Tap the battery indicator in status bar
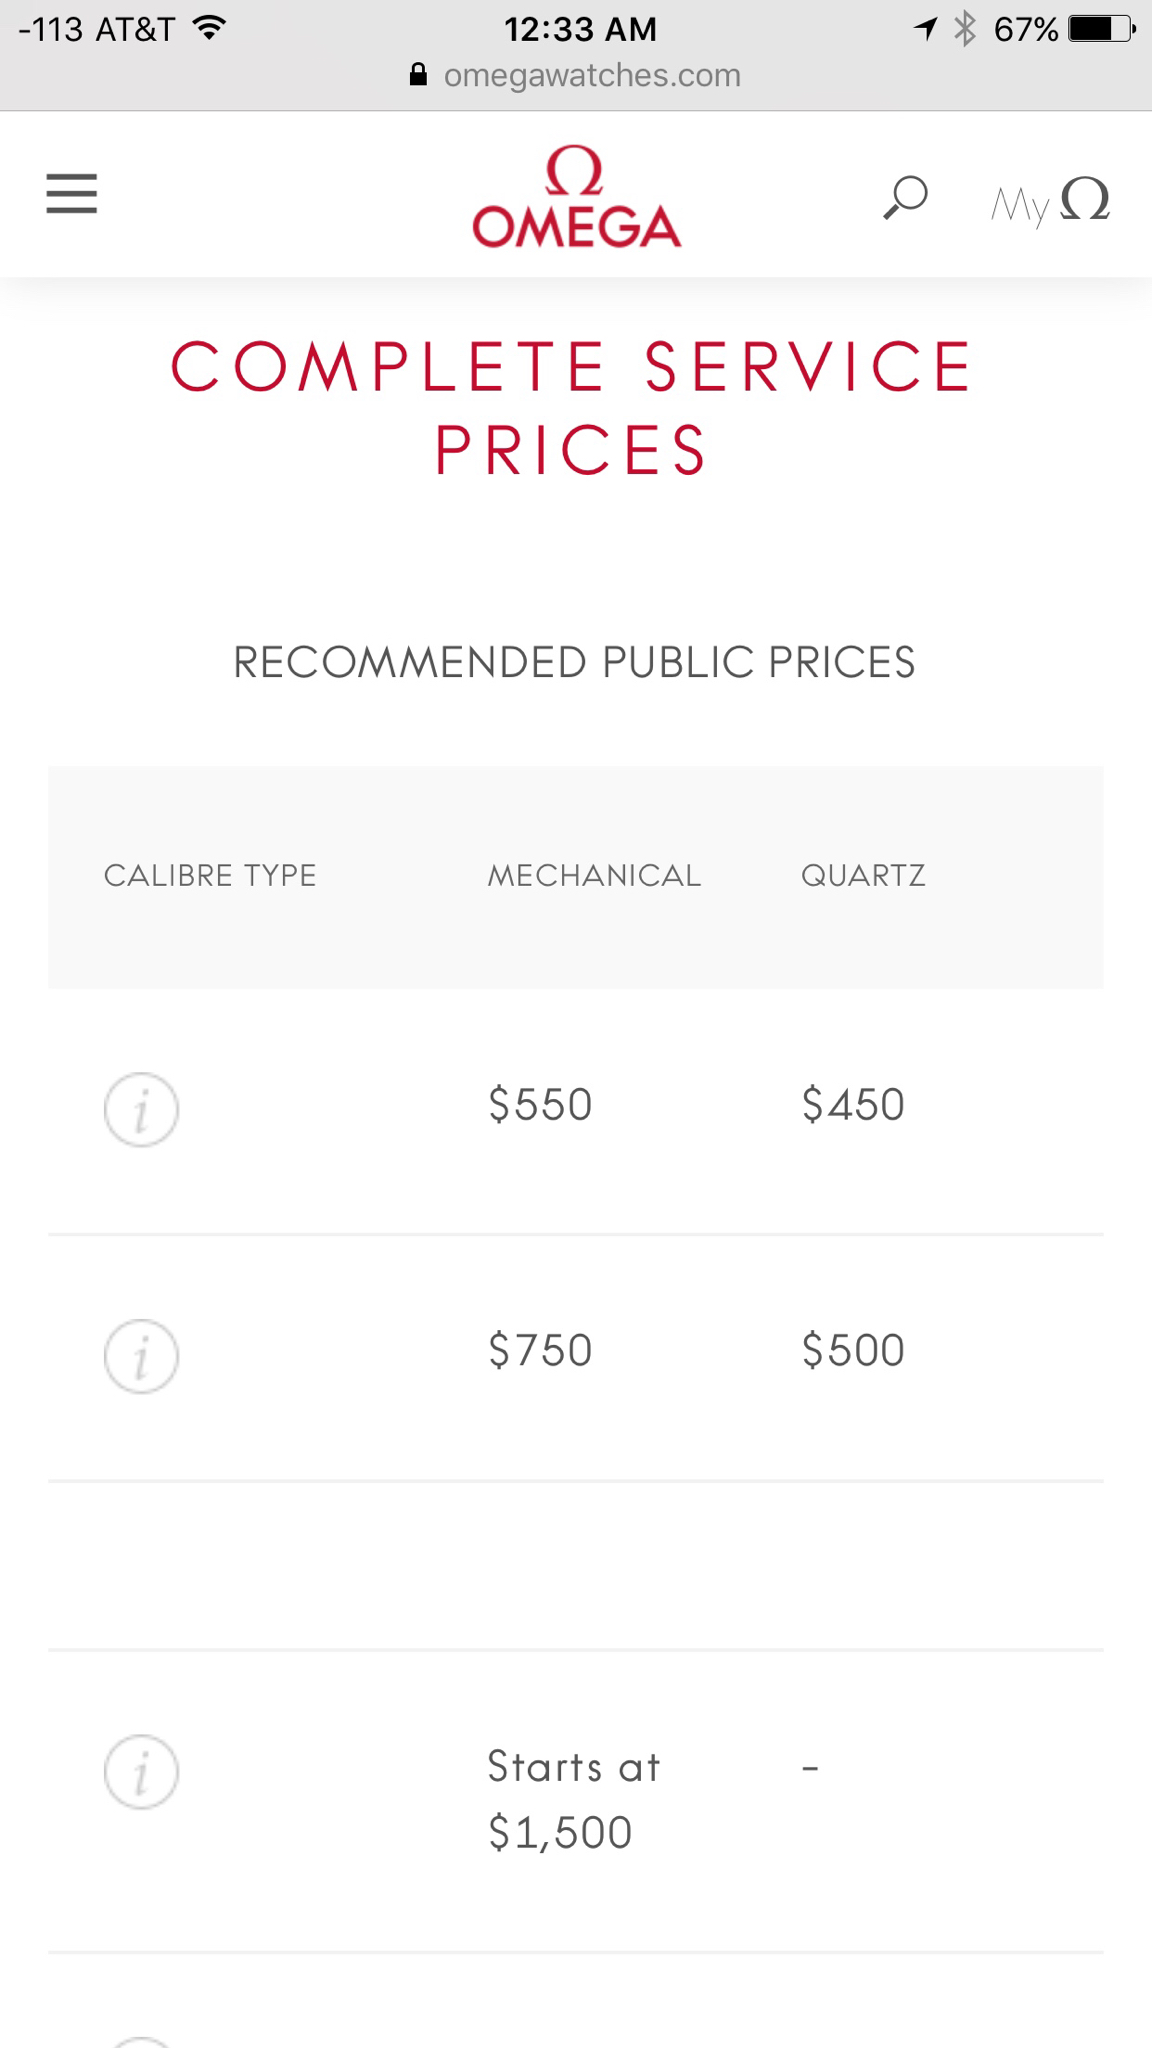The width and height of the screenshot is (1152, 2048). [x=1100, y=29]
